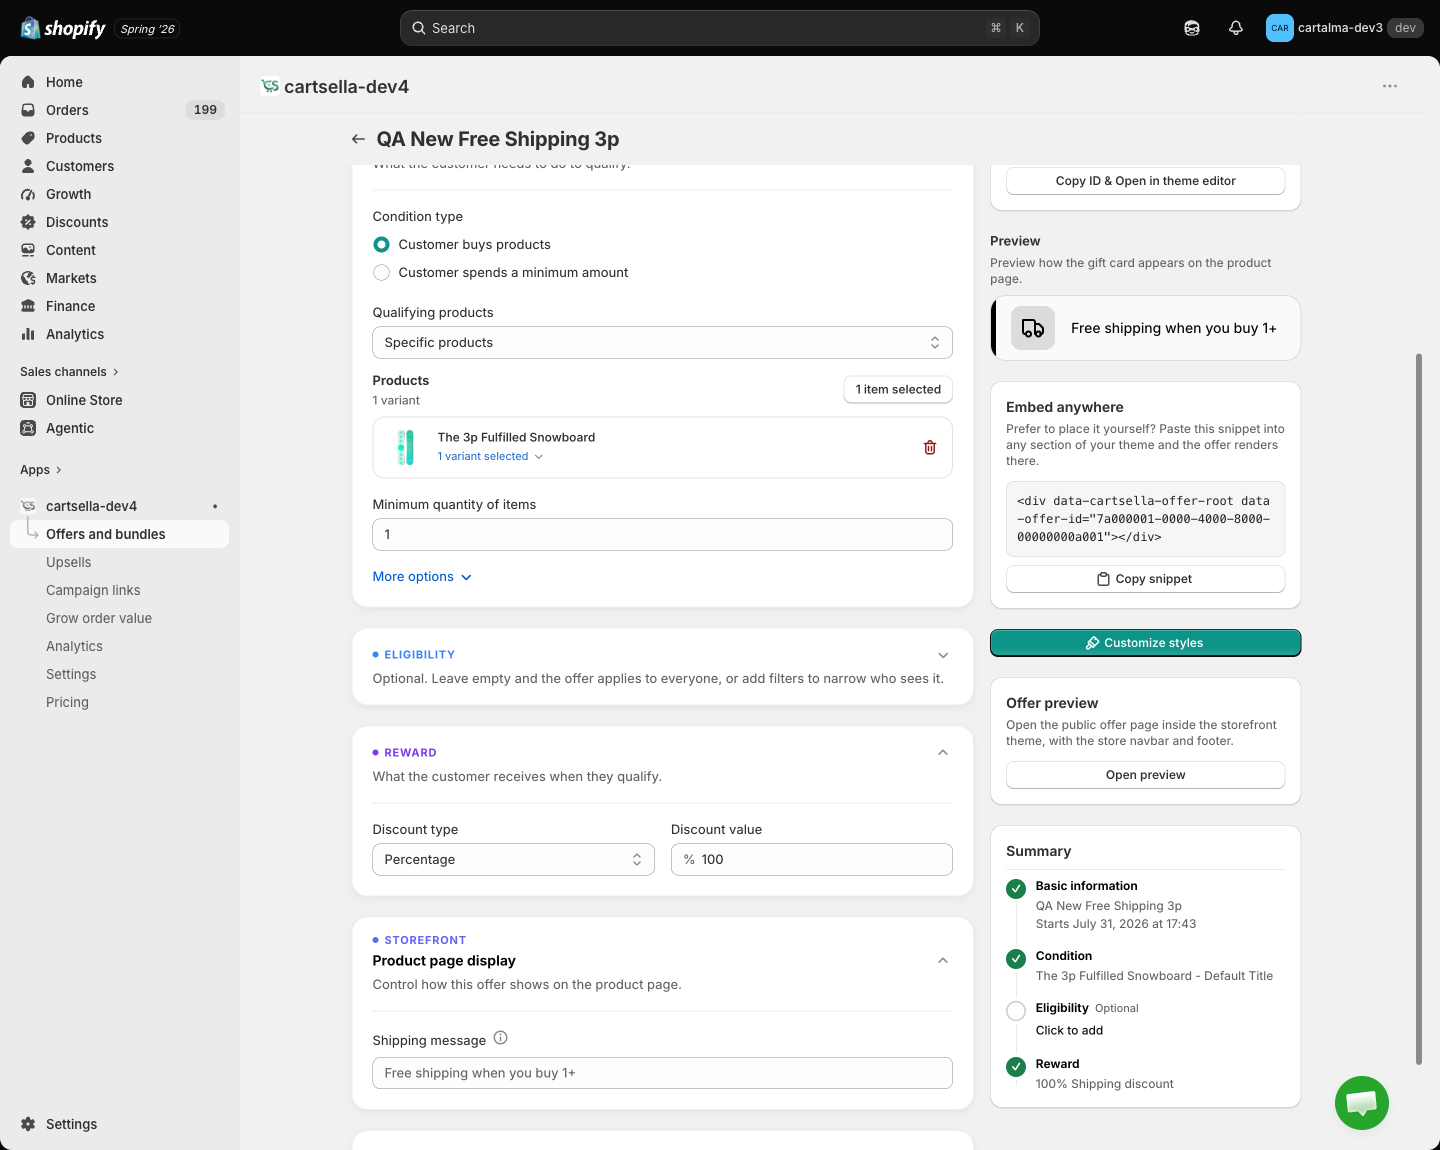Screen dimensions: 1440x1150
Task: Click the Markets globe icon
Action: coord(28,278)
